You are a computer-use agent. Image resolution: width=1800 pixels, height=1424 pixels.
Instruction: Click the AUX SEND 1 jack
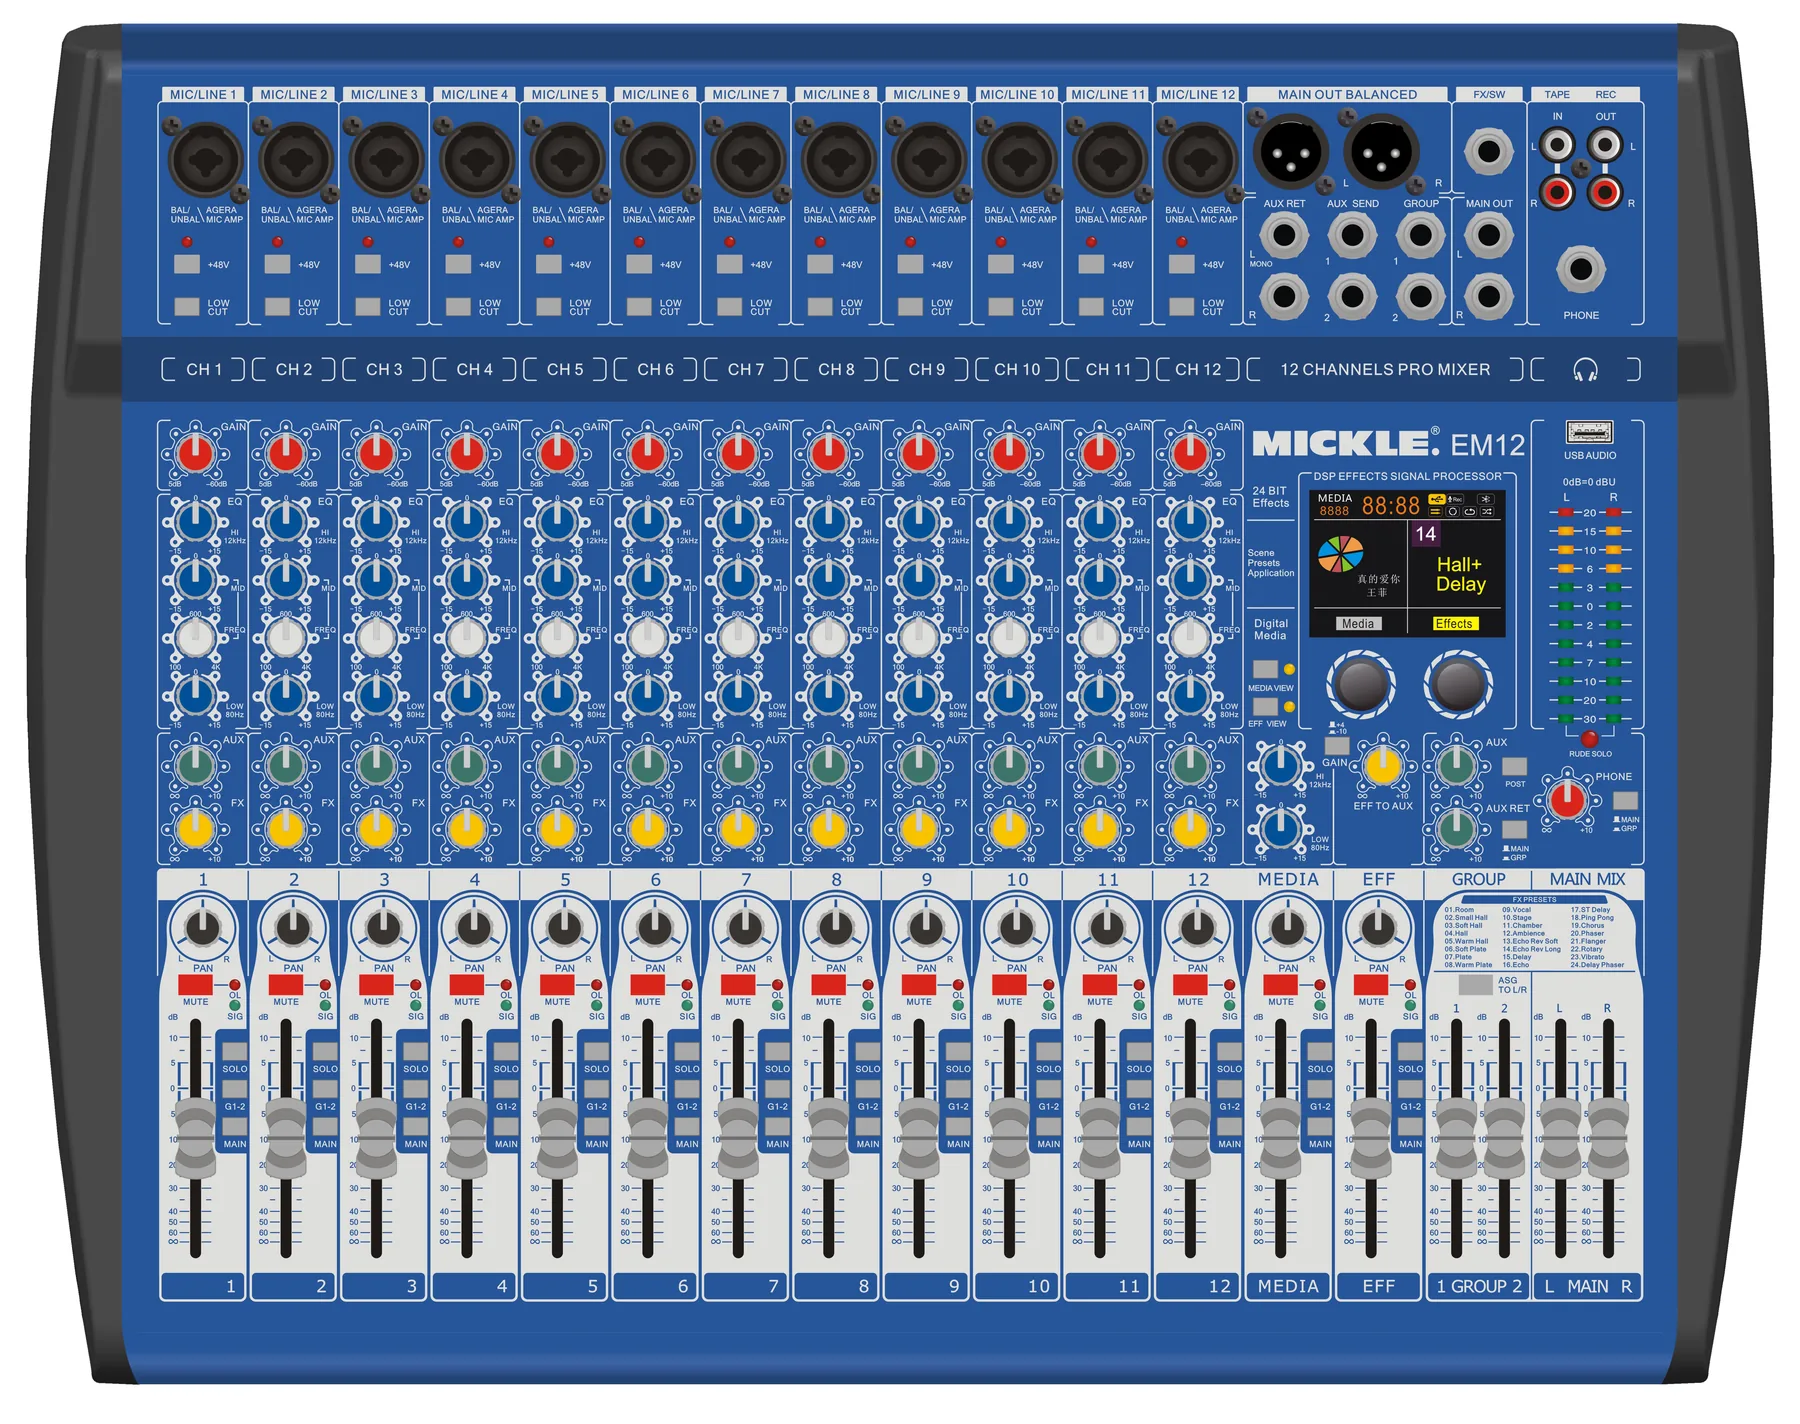(x=1352, y=236)
